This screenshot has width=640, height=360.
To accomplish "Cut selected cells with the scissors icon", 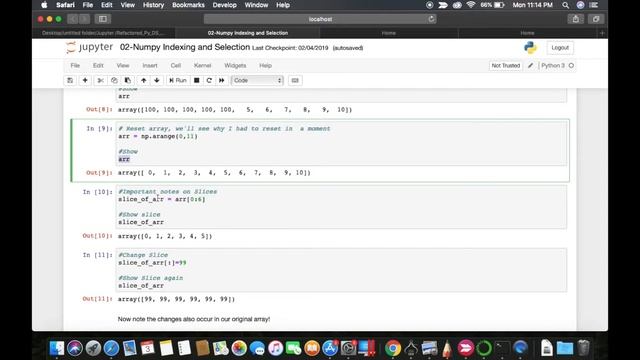I will pos(100,80).
